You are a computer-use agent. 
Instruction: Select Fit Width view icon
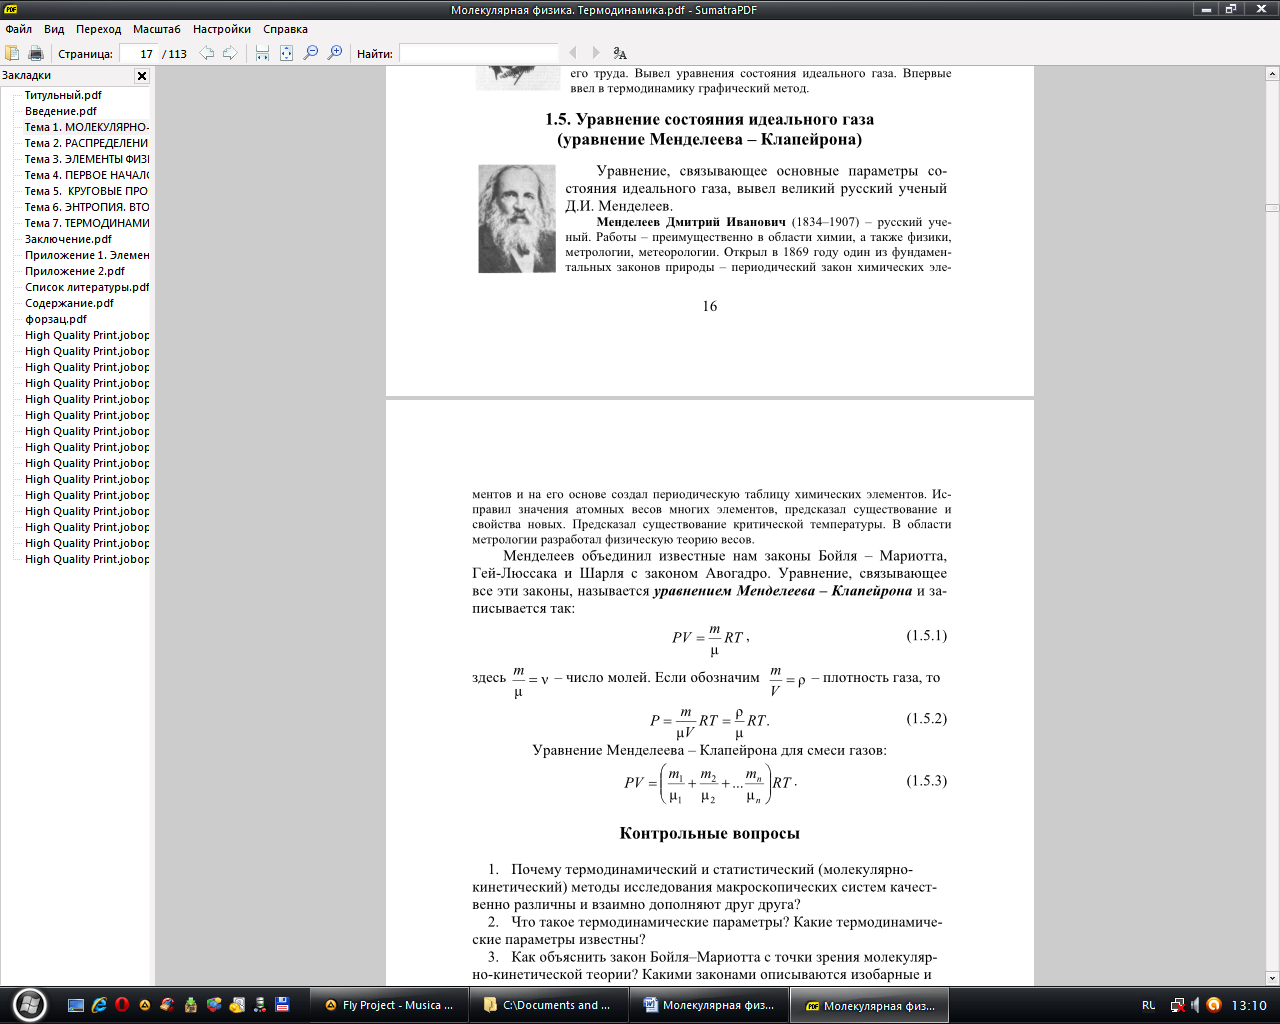[x=262, y=53]
